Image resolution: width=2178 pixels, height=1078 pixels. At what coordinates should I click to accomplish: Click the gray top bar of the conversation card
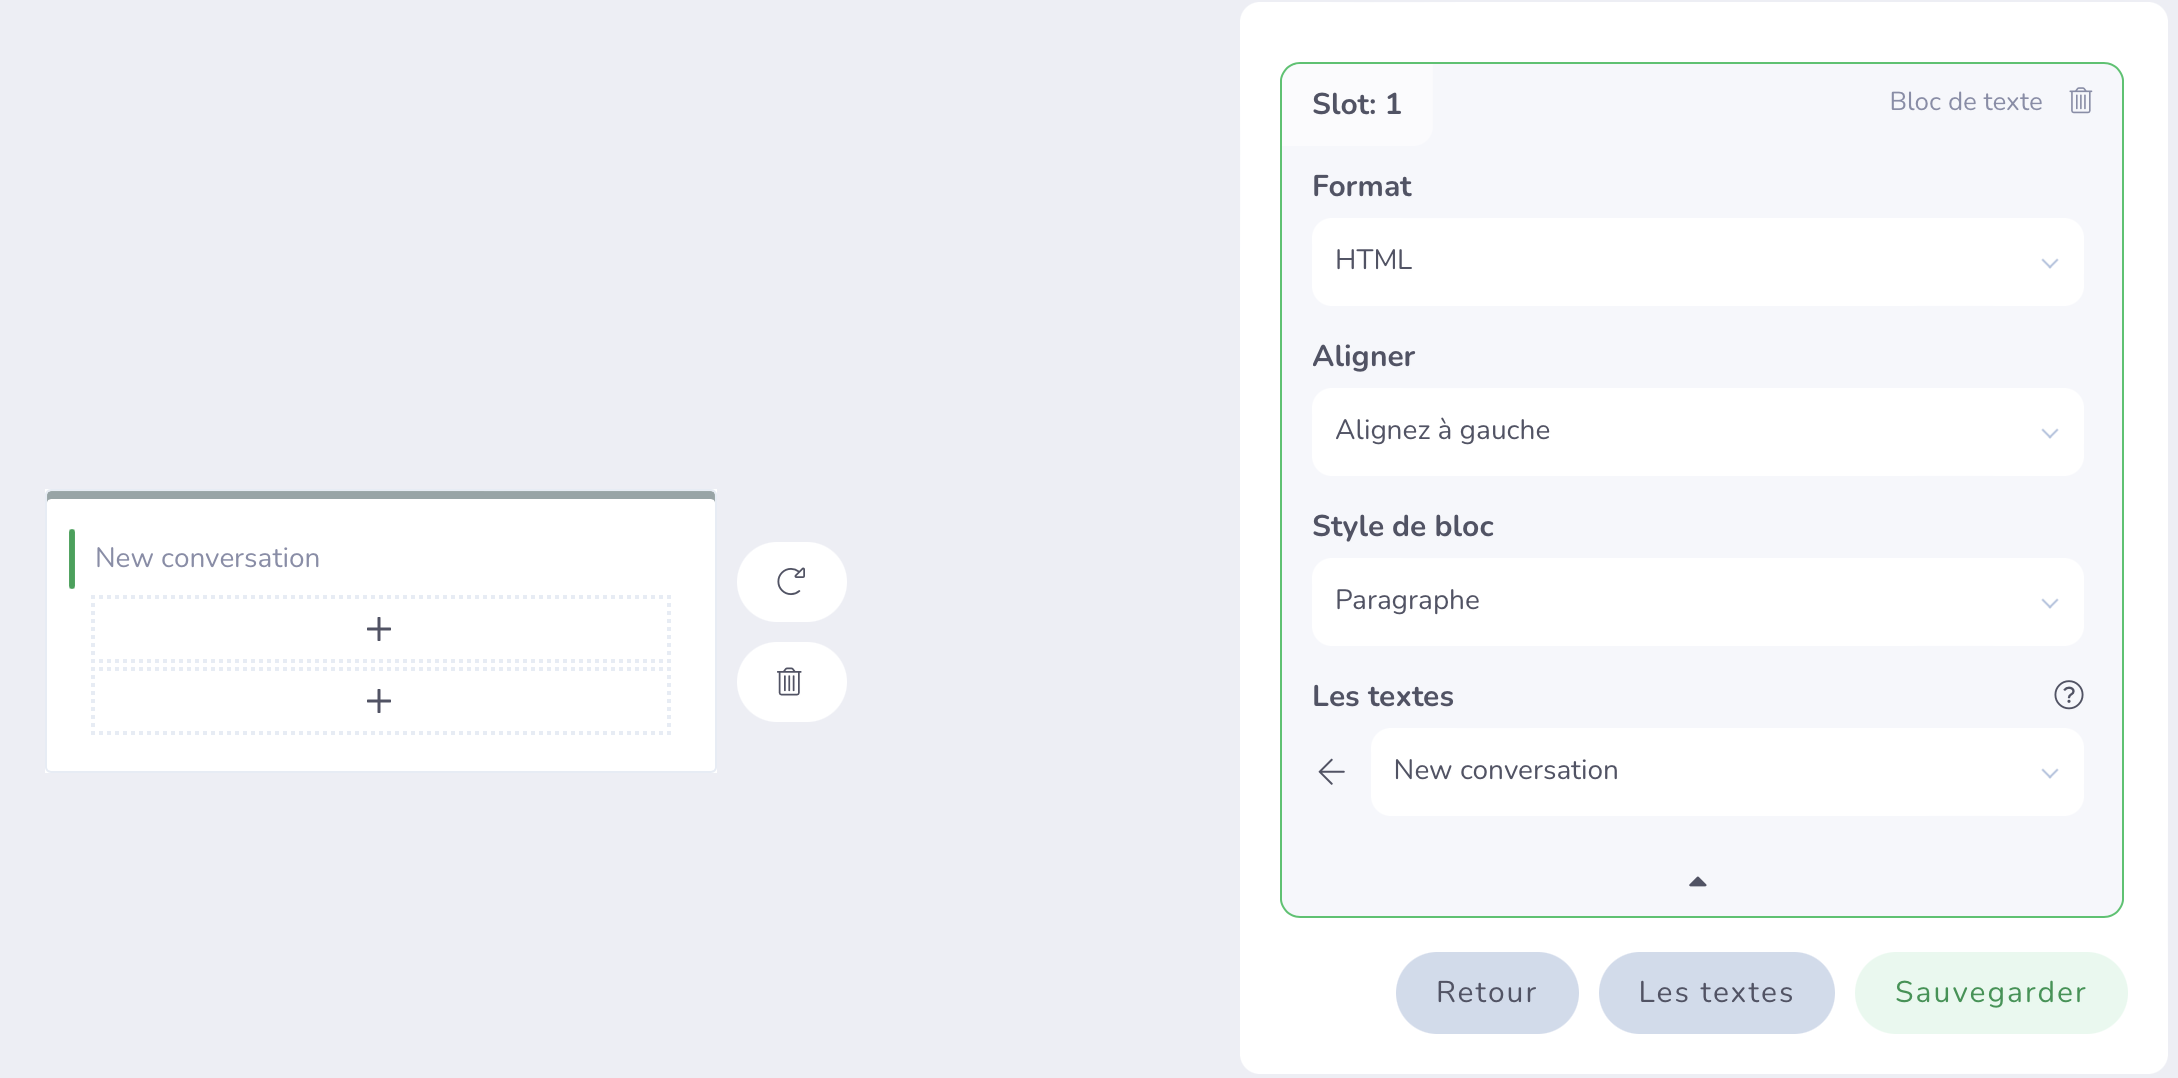pos(381,495)
